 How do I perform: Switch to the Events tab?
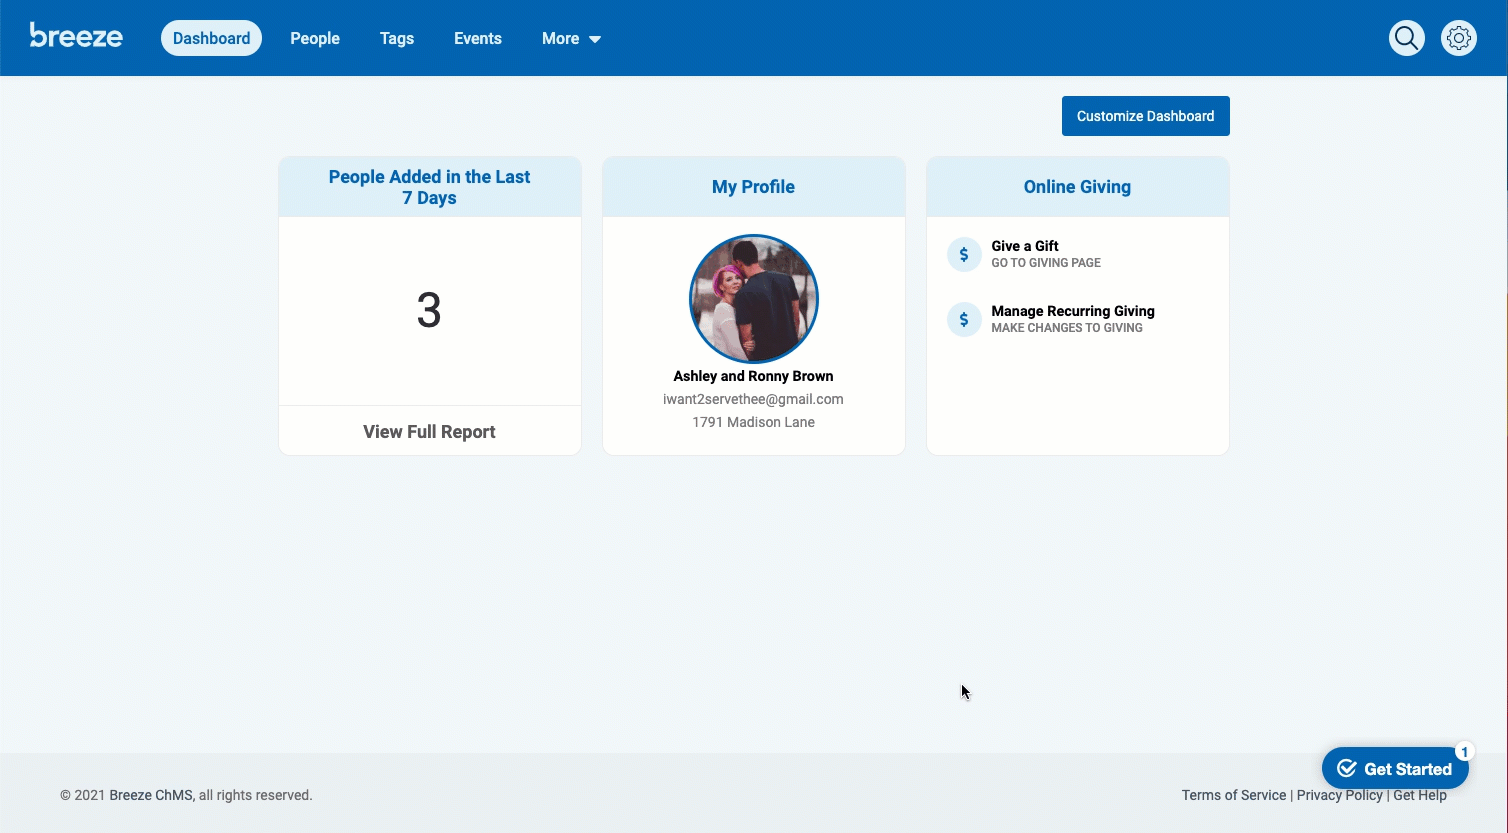click(x=477, y=38)
